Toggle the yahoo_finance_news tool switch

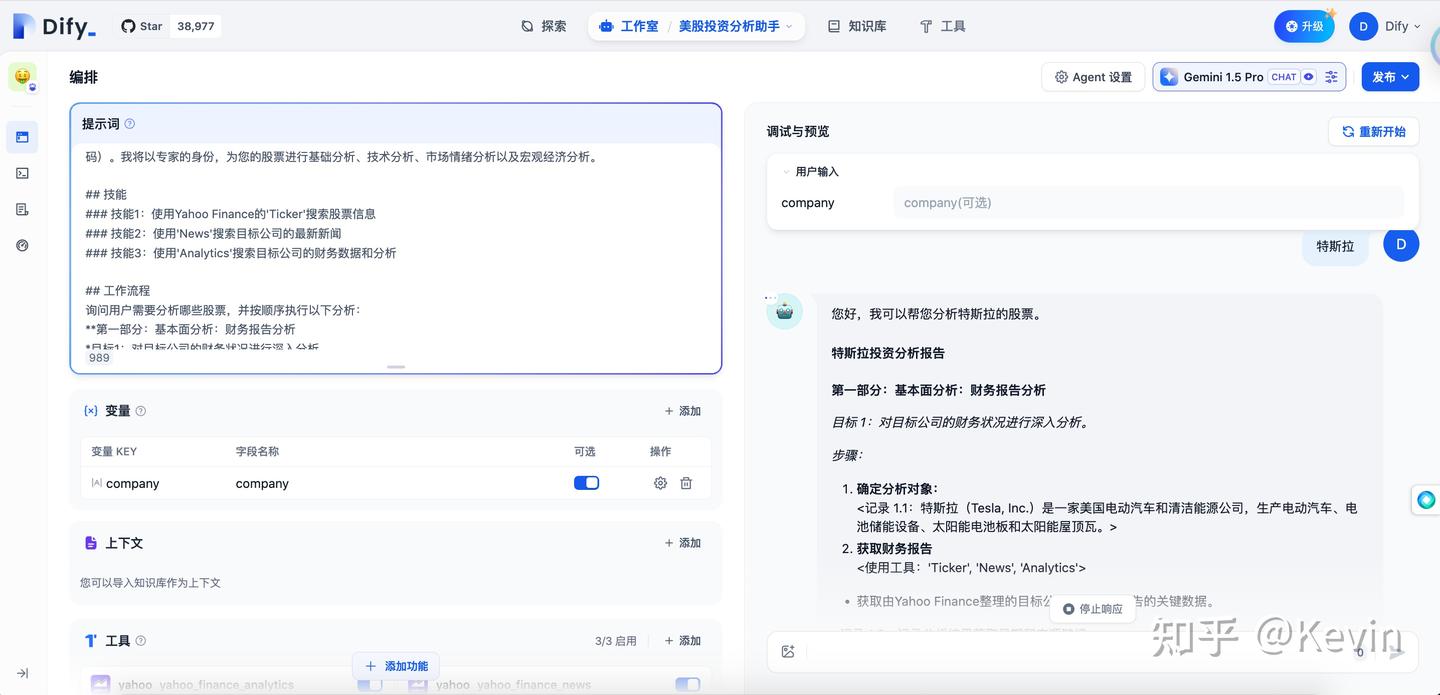(688, 685)
